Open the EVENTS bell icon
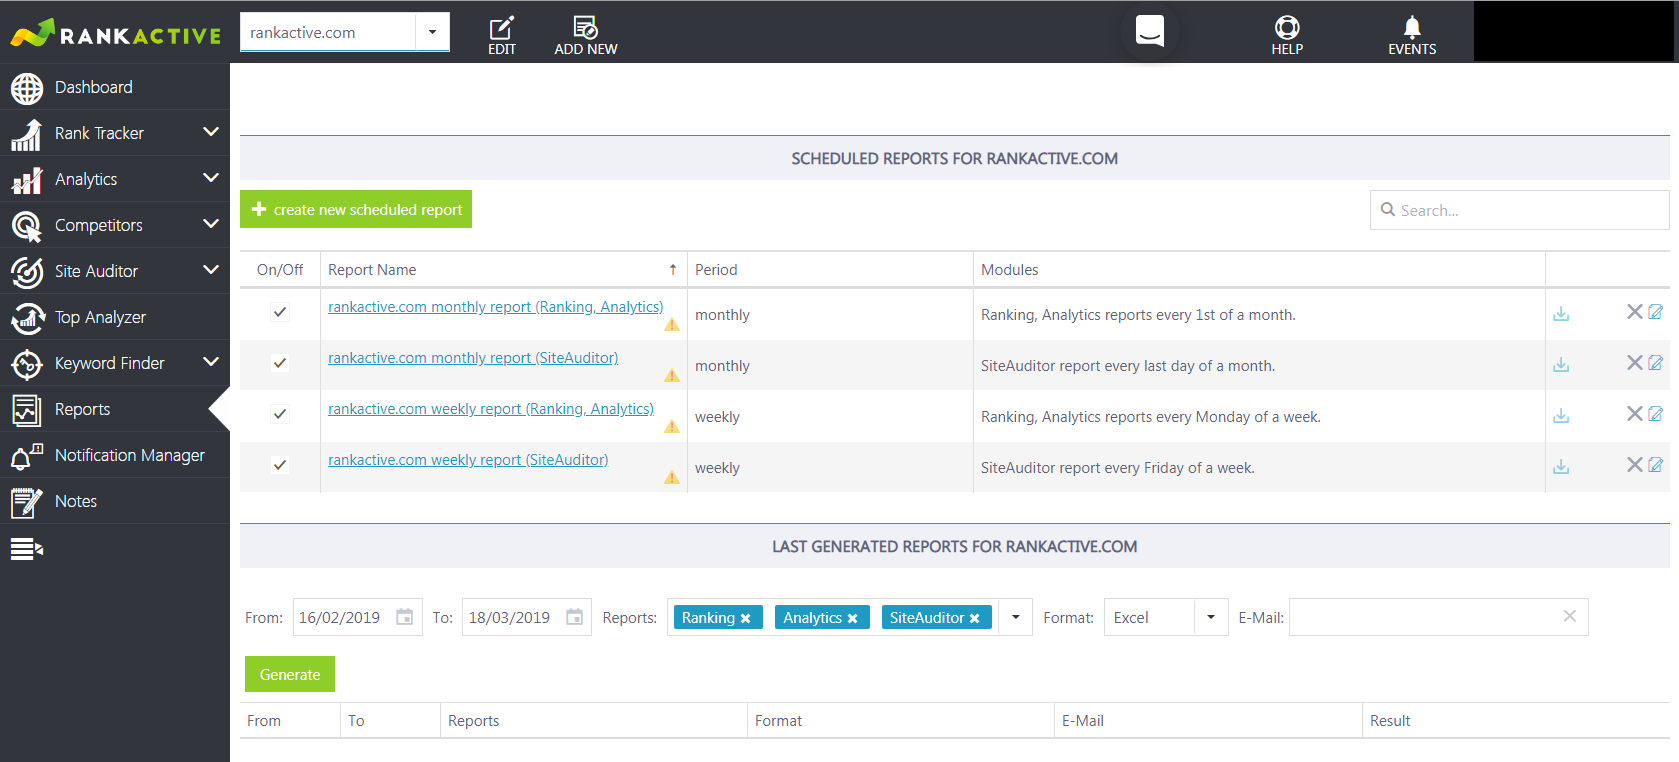1679x762 pixels. tap(1412, 27)
